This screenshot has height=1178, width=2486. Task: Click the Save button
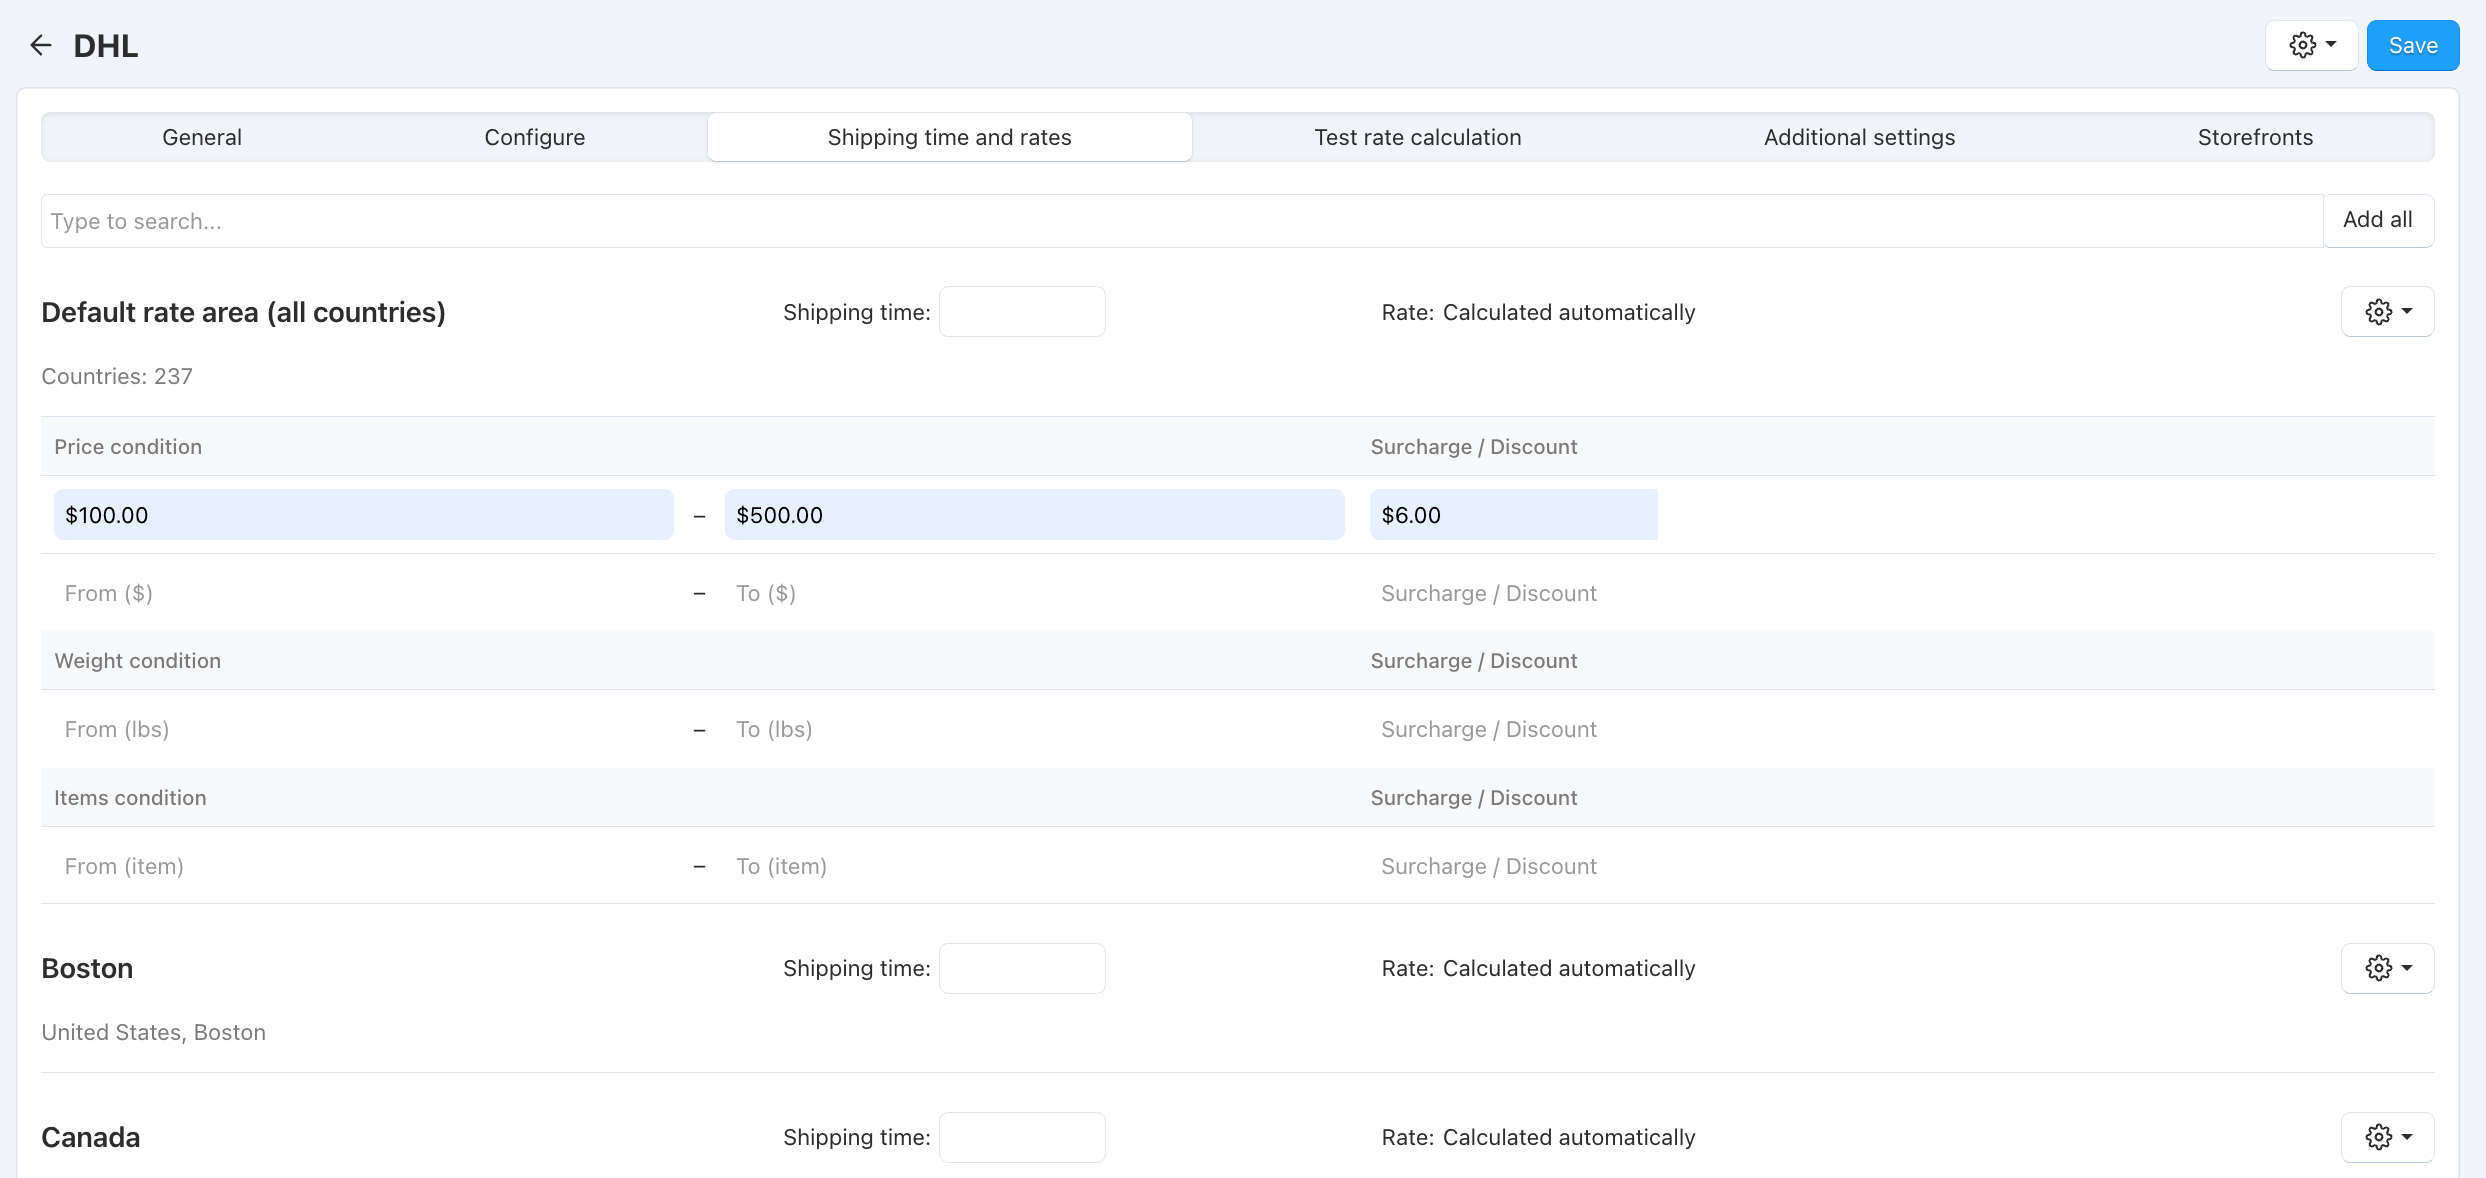[2412, 44]
